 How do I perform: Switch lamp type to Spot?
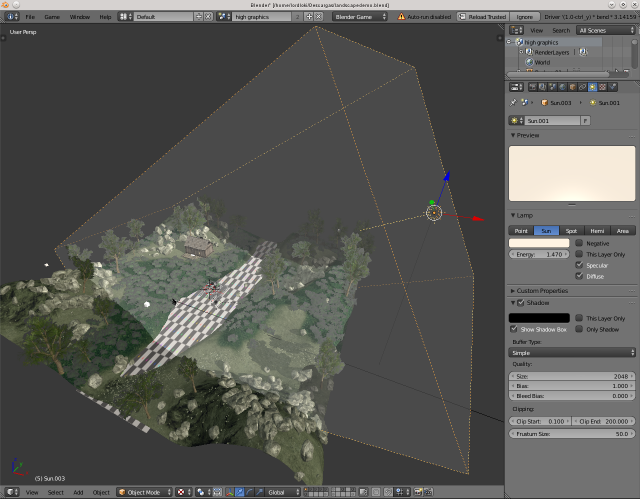[x=571, y=230]
